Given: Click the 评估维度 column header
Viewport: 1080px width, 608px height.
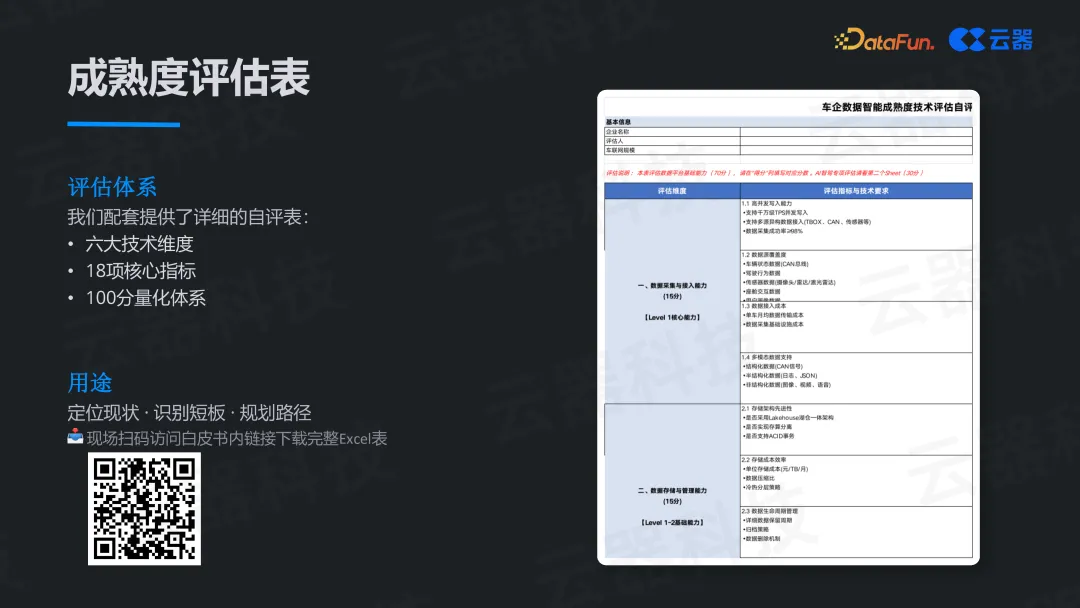Looking at the screenshot, I should click(672, 191).
